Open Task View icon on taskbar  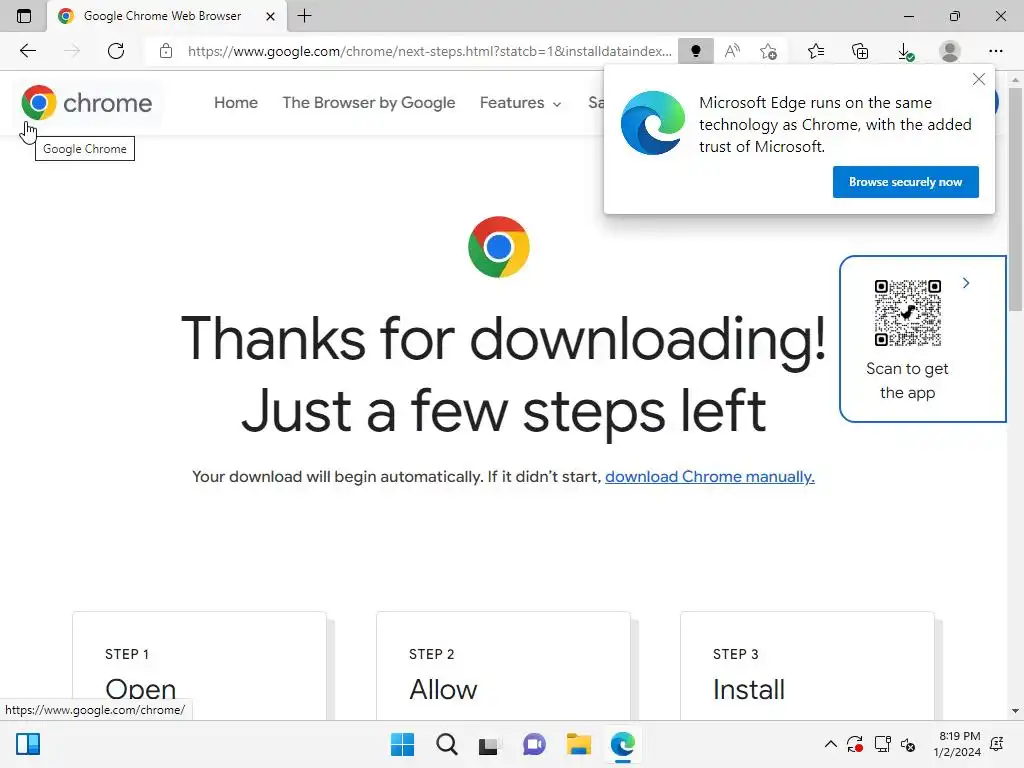pos(488,744)
